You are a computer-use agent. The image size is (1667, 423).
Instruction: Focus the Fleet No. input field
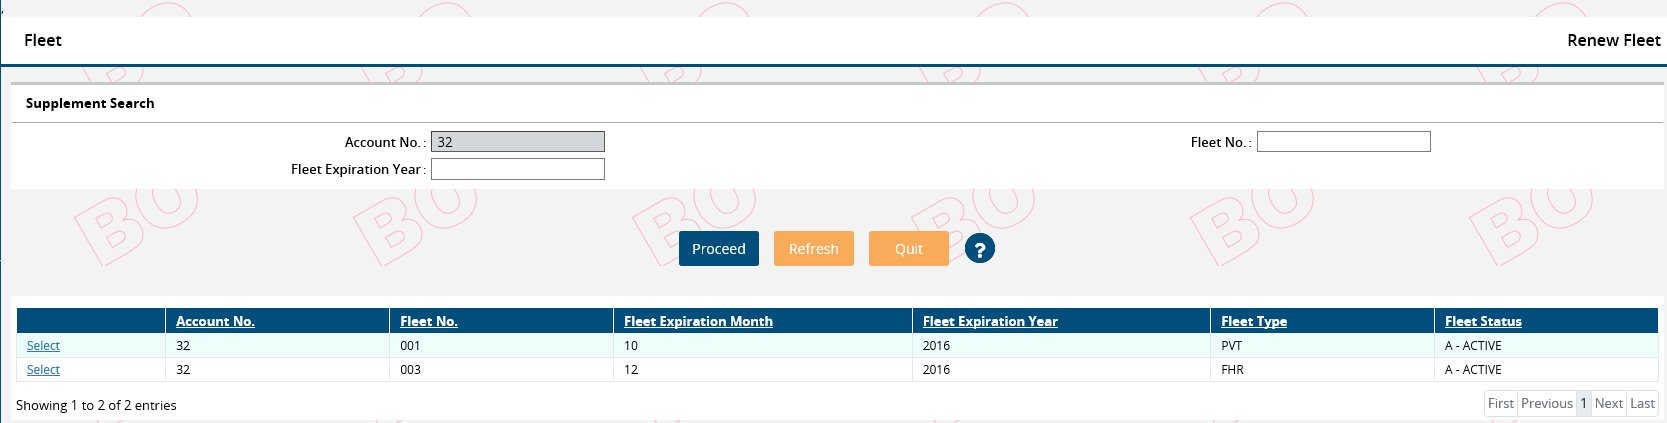[1344, 142]
